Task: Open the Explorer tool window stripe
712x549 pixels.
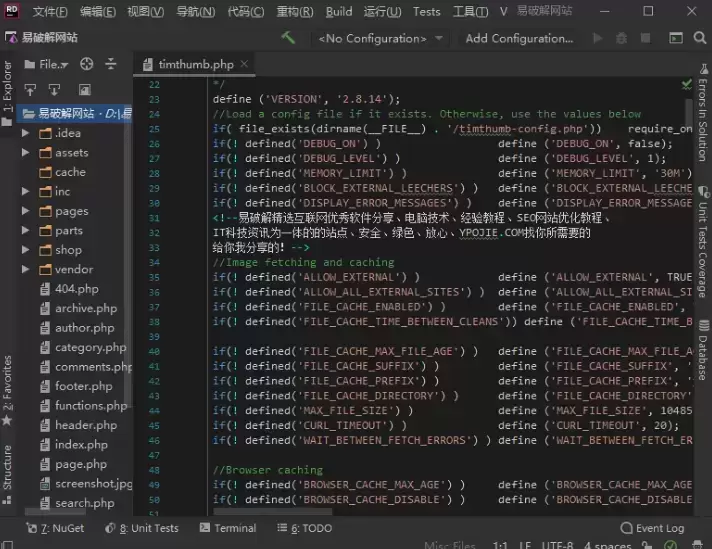Action: tap(7, 94)
